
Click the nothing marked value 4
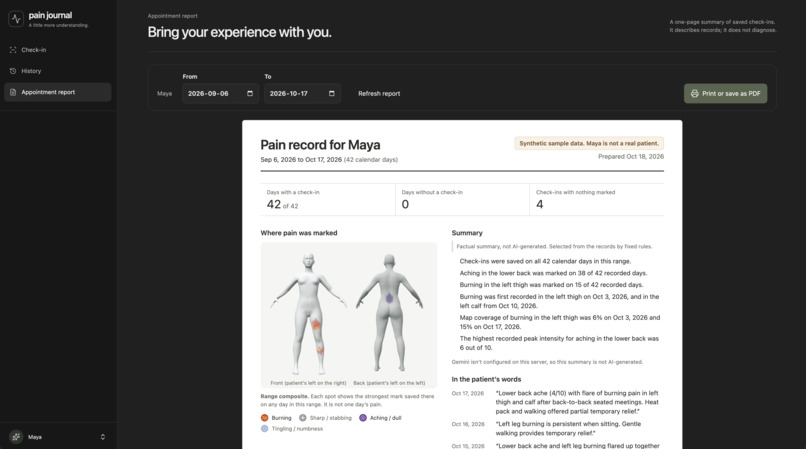tap(540, 204)
